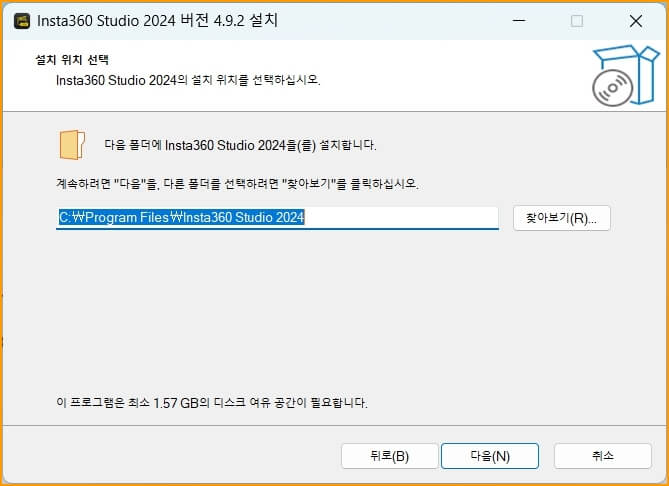Click the 1.57 GB disk space notice
This screenshot has width=669, height=486.
pyautogui.click(x=212, y=402)
